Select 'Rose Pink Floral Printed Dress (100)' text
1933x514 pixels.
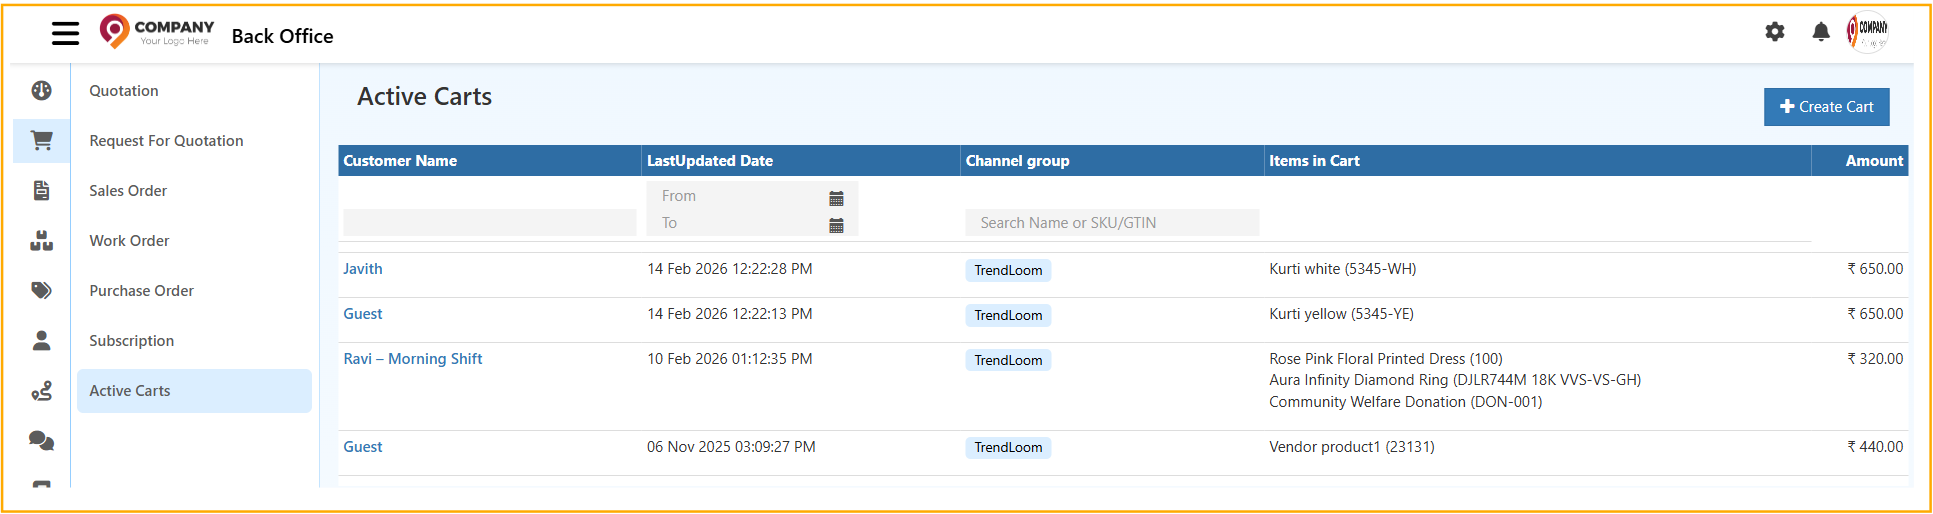(x=1385, y=359)
